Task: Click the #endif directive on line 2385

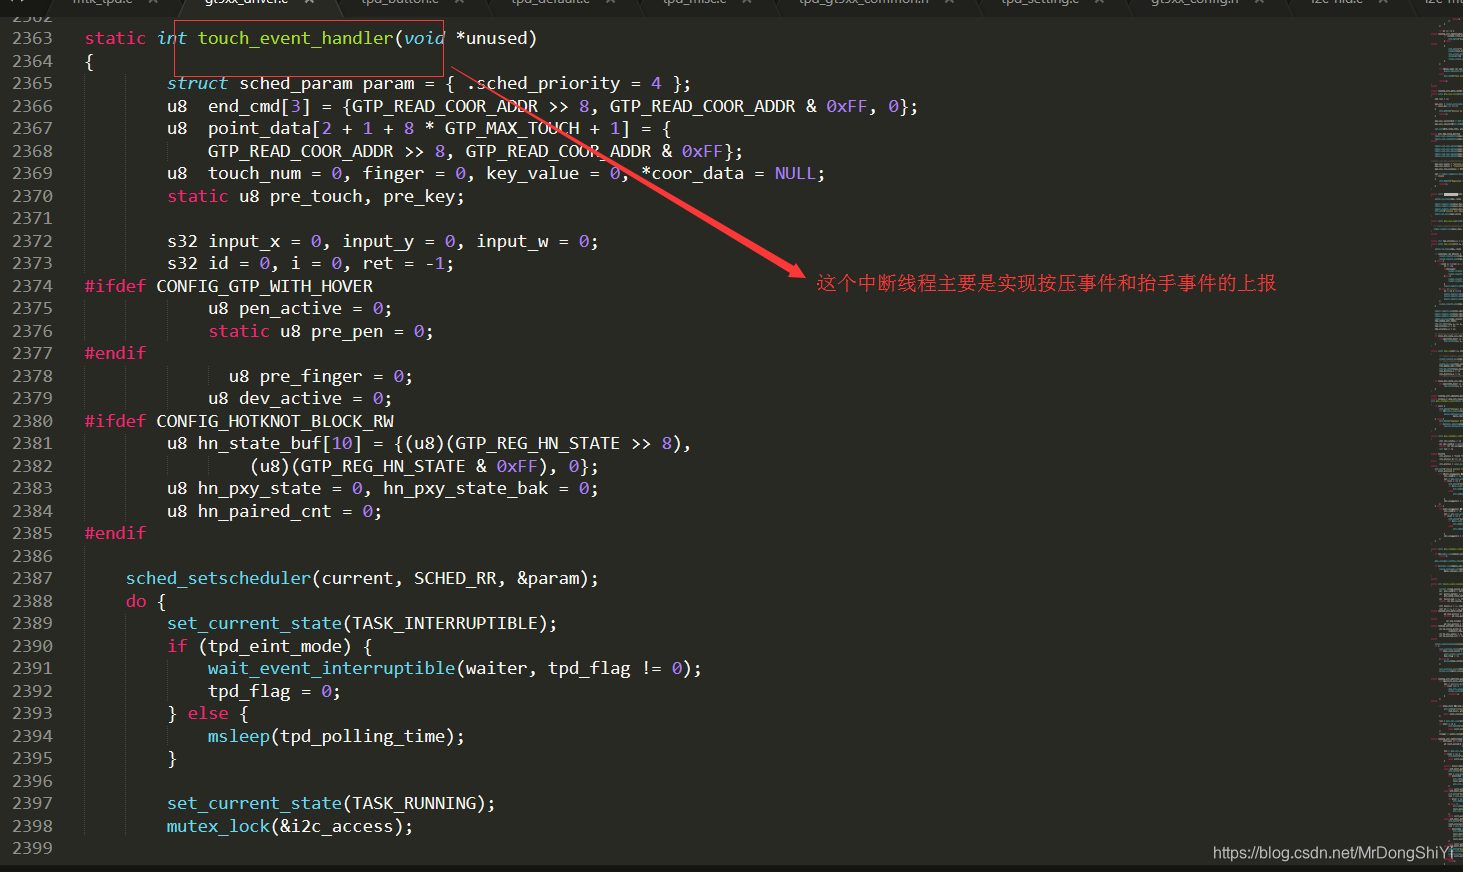Action: (115, 533)
